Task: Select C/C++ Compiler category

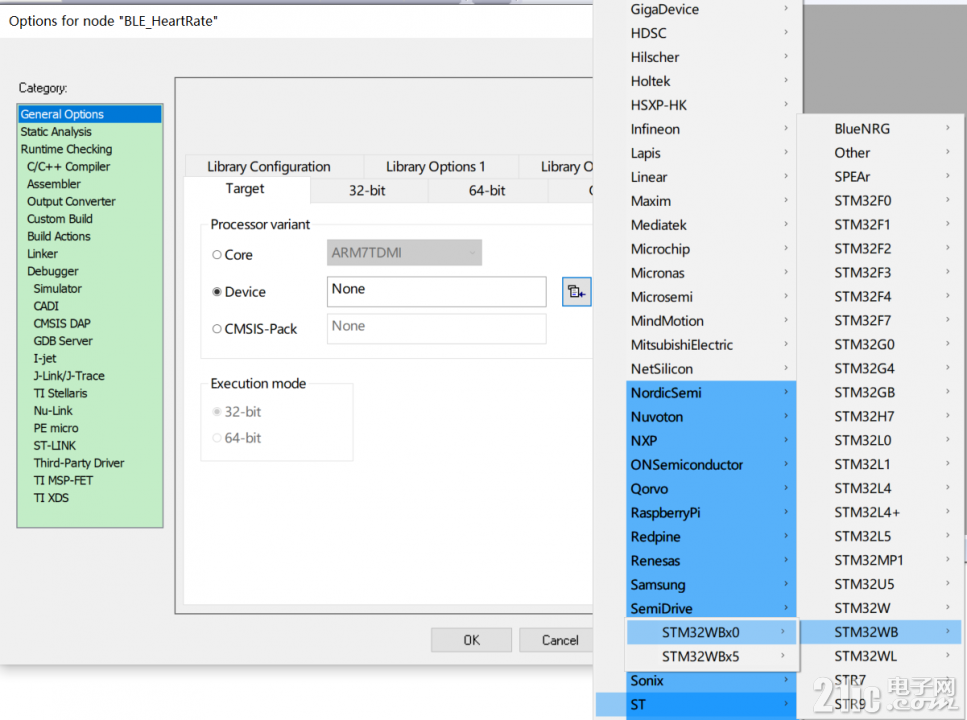Action: tap(90, 167)
